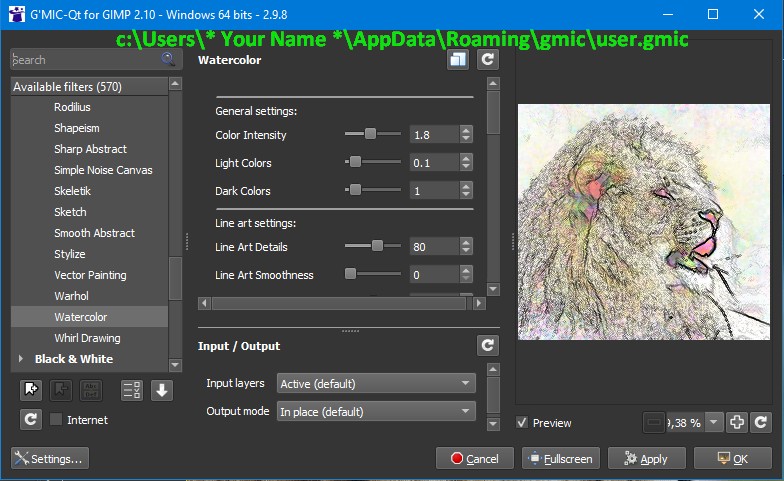The image size is (784, 481).
Task: Choose the Warhol filter
Action: tap(71, 296)
